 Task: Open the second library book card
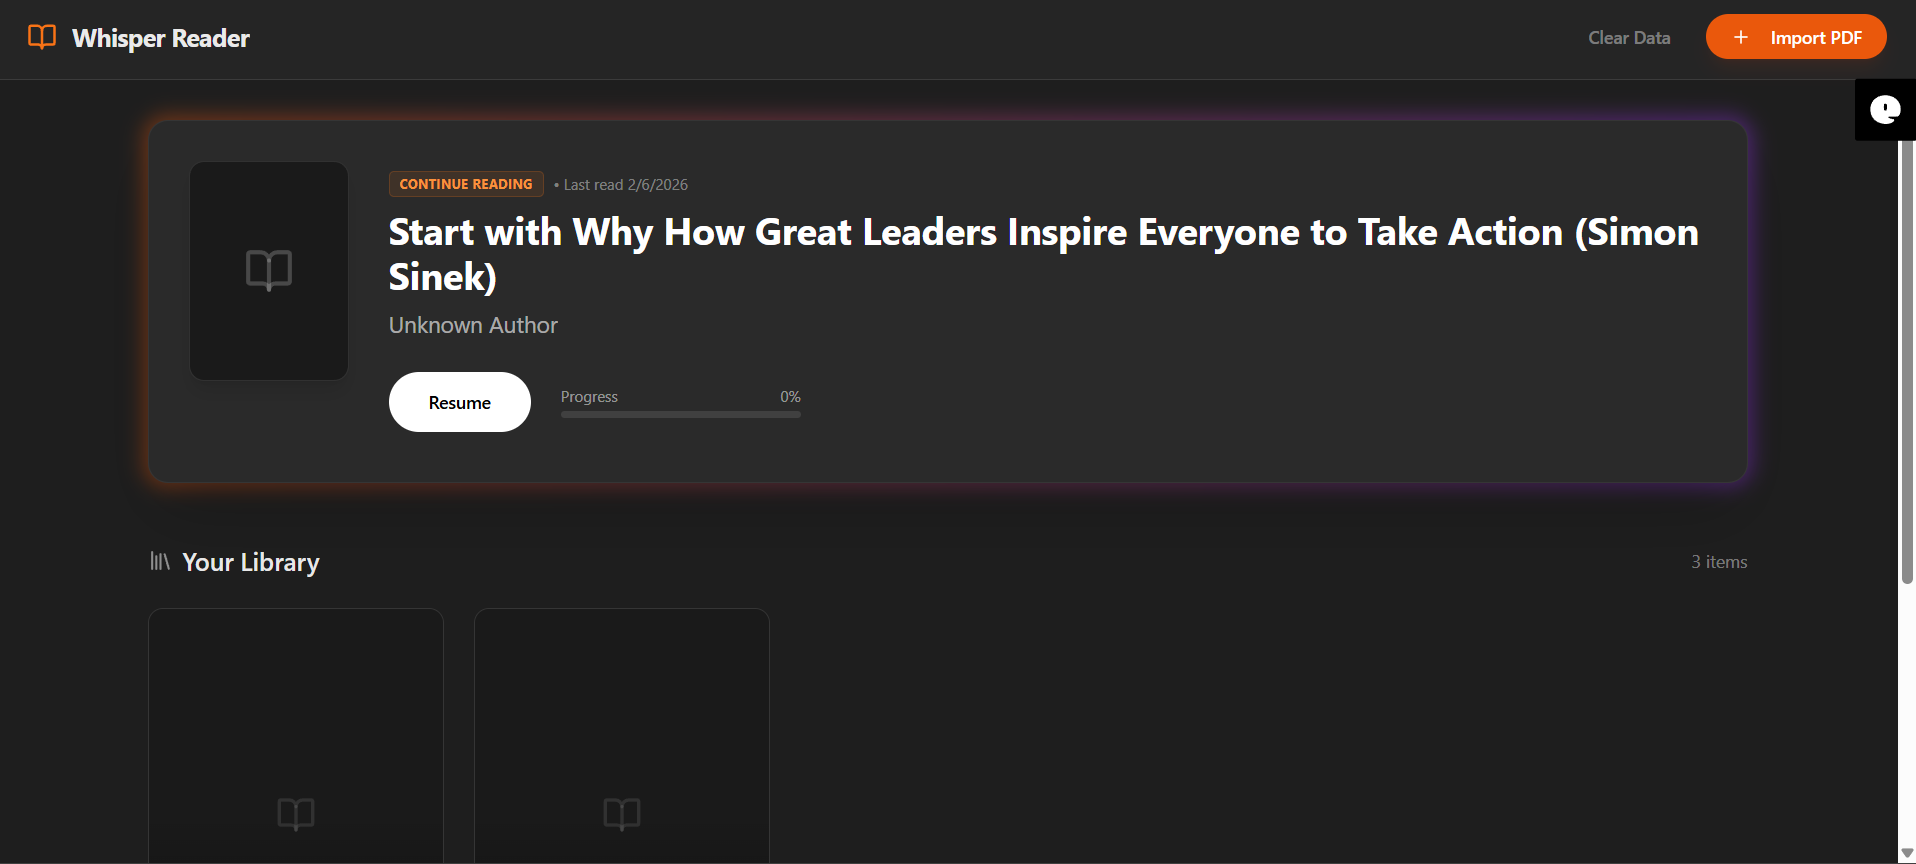pyautogui.click(x=622, y=736)
